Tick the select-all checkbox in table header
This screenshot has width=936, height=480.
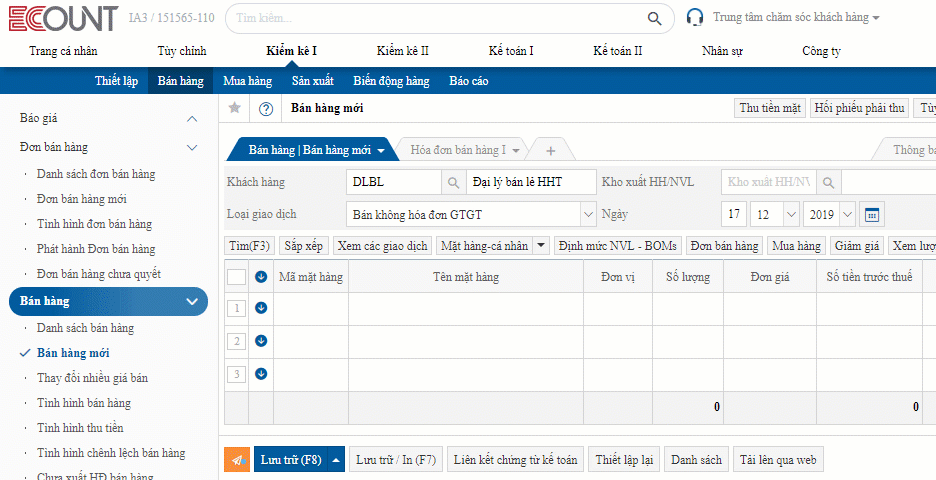[x=236, y=277]
